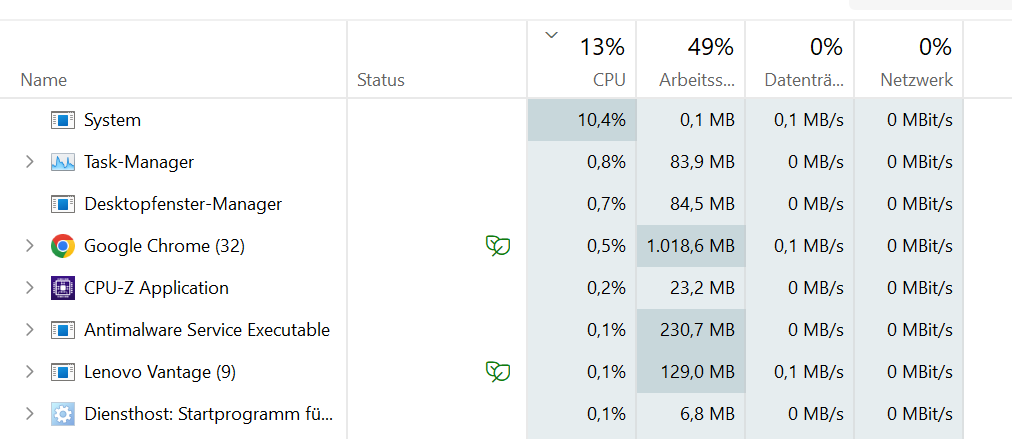Image resolution: width=1012 pixels, height=439 pixels.
Task: Expand the Lenovo Vantage process group
Action: tap(30, 372)
